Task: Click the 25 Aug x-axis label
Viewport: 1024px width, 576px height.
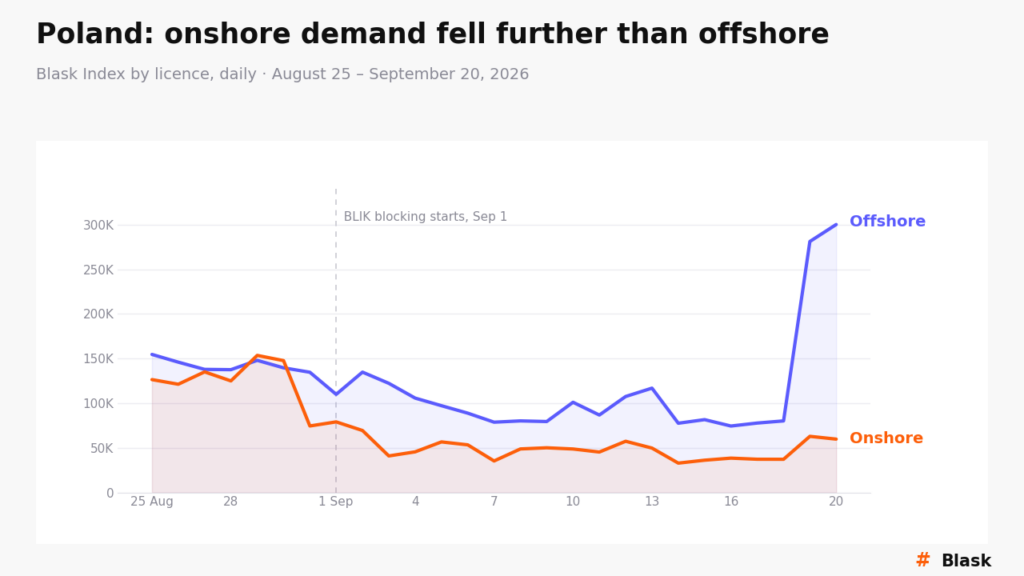Action: (152, 502)
